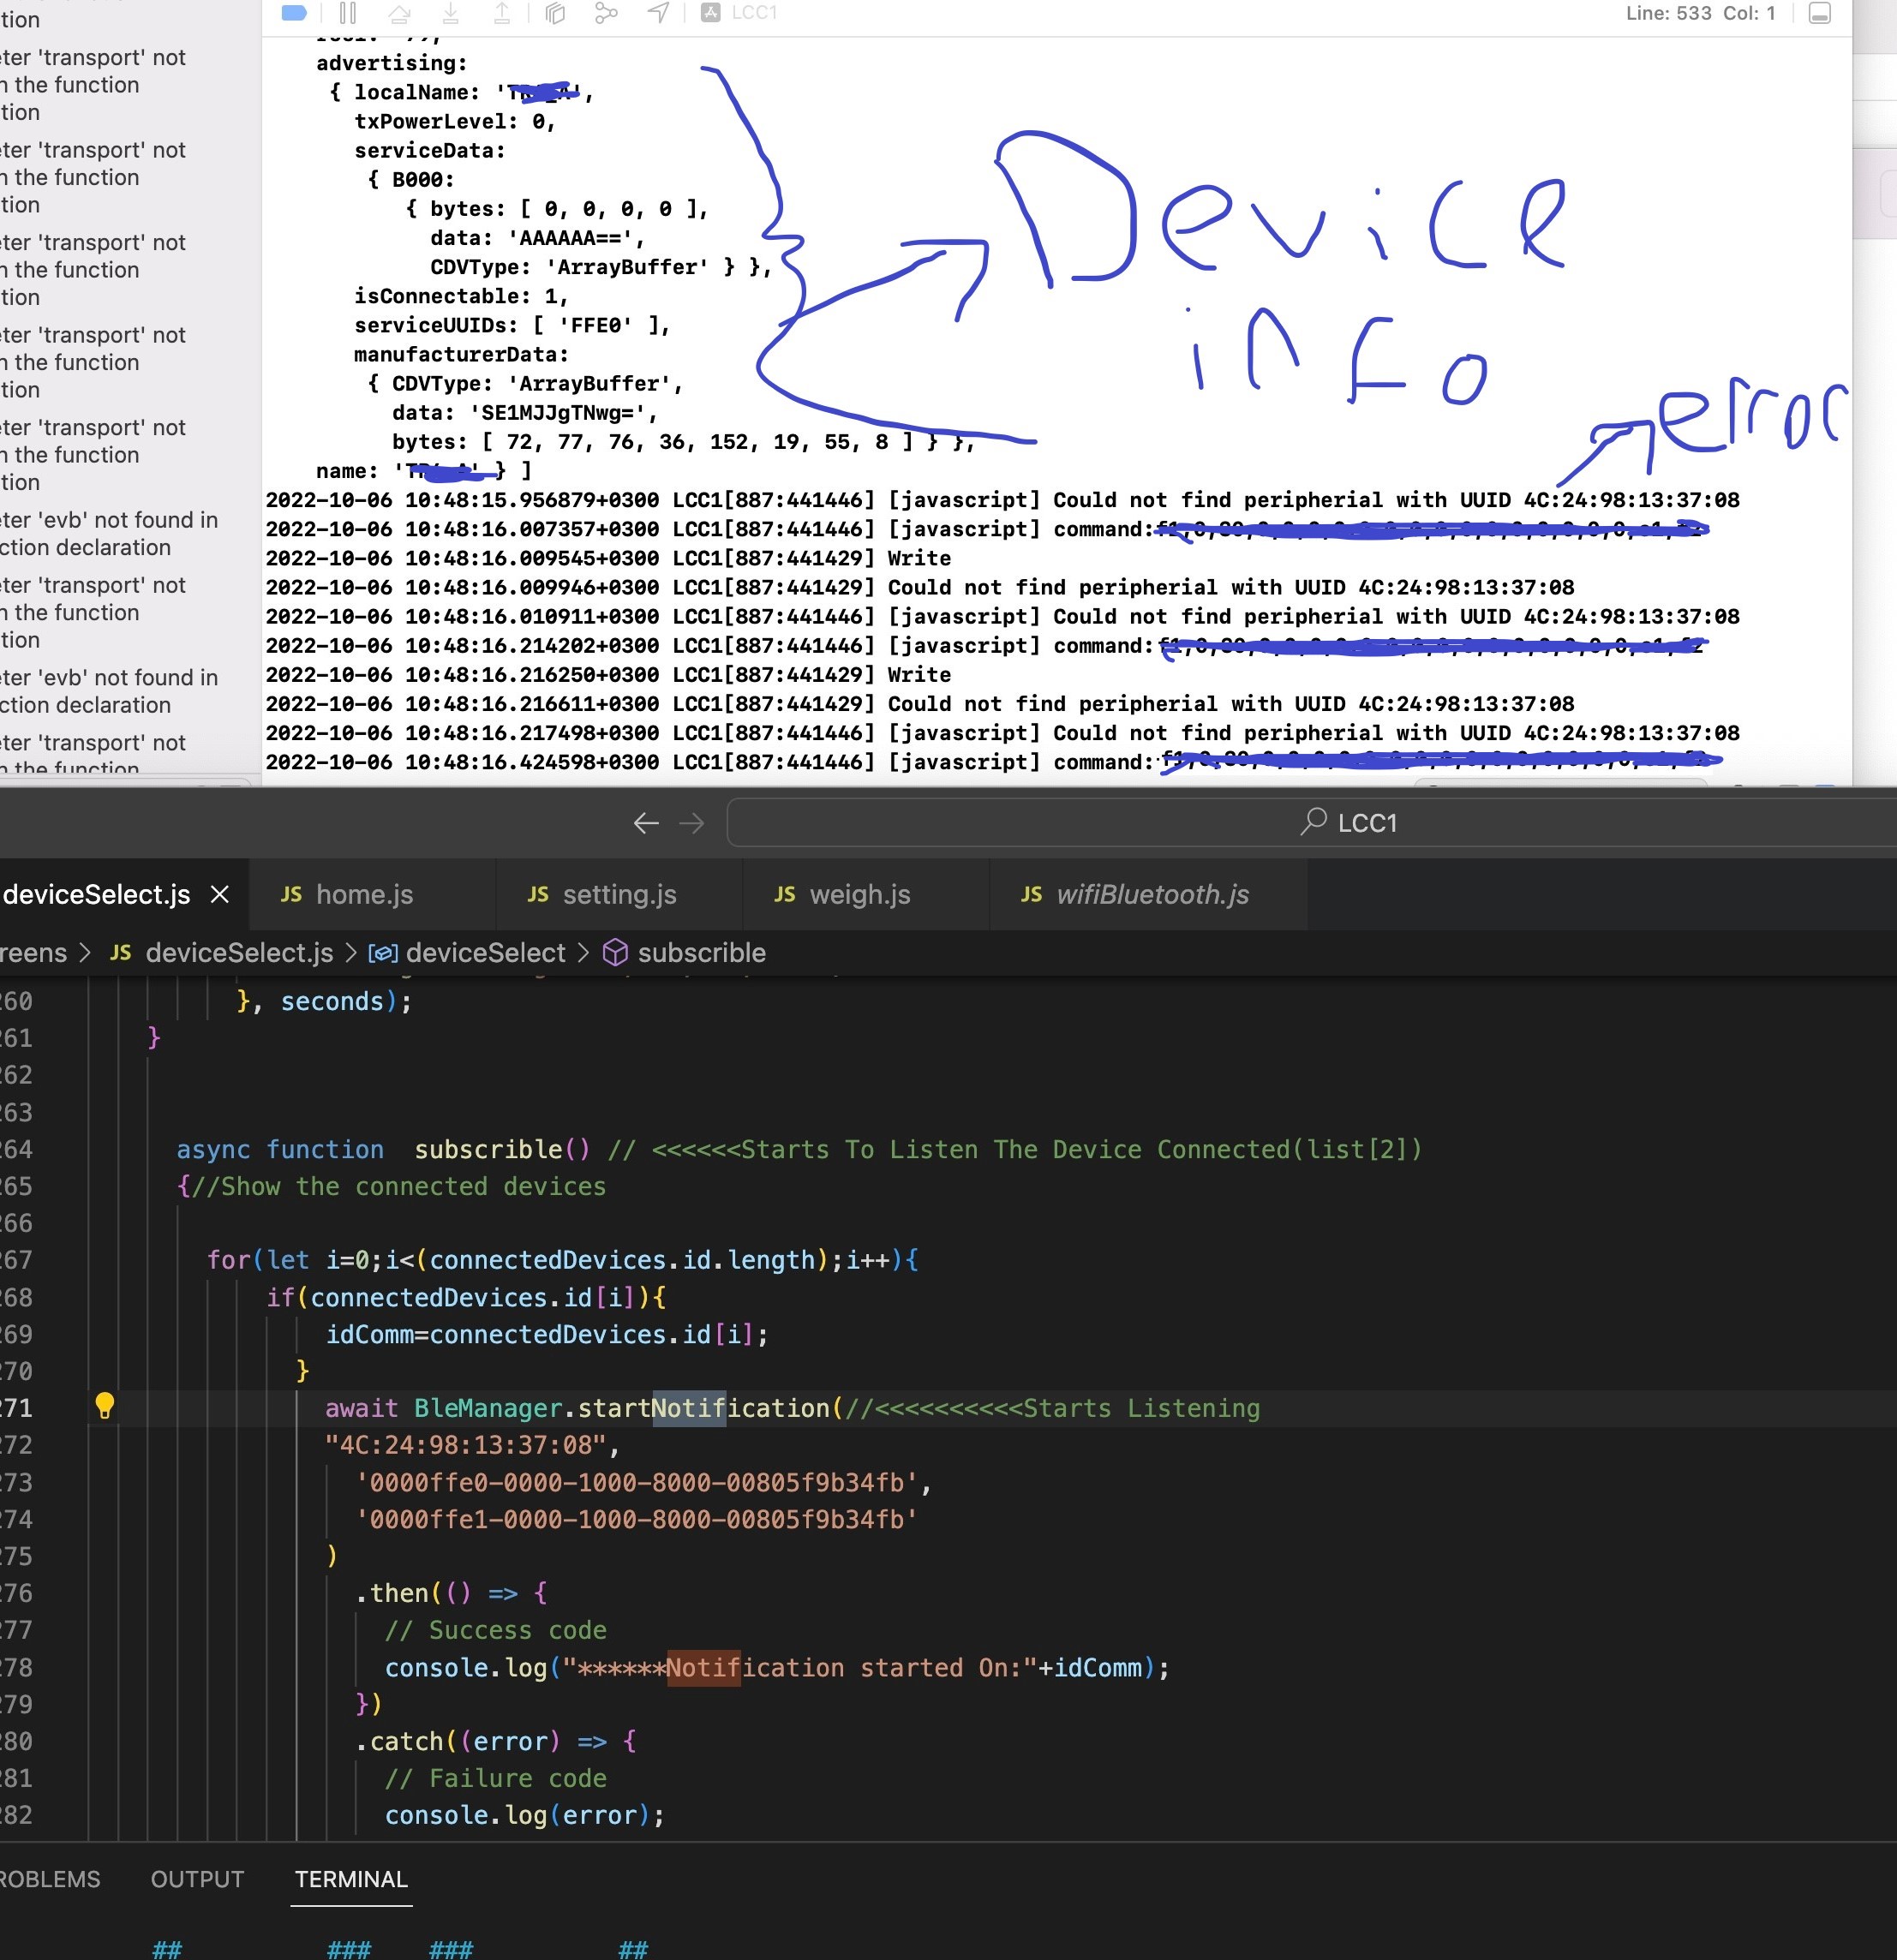Click the LCC1 app icon in toolbar
Image resolution: width=1897 pixels, height=1960 pixels.
point(710,13)
